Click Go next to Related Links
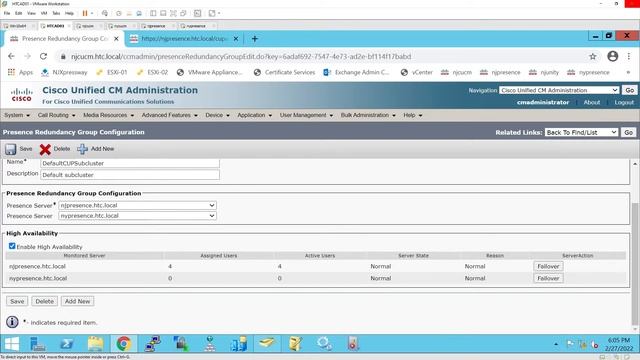 pos(629,132)
